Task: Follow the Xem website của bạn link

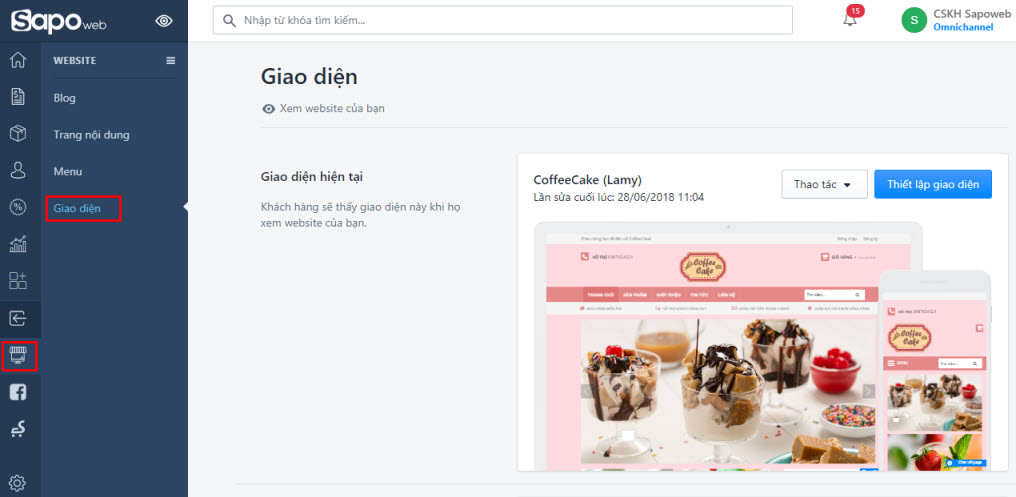Action: click(331, 108)
